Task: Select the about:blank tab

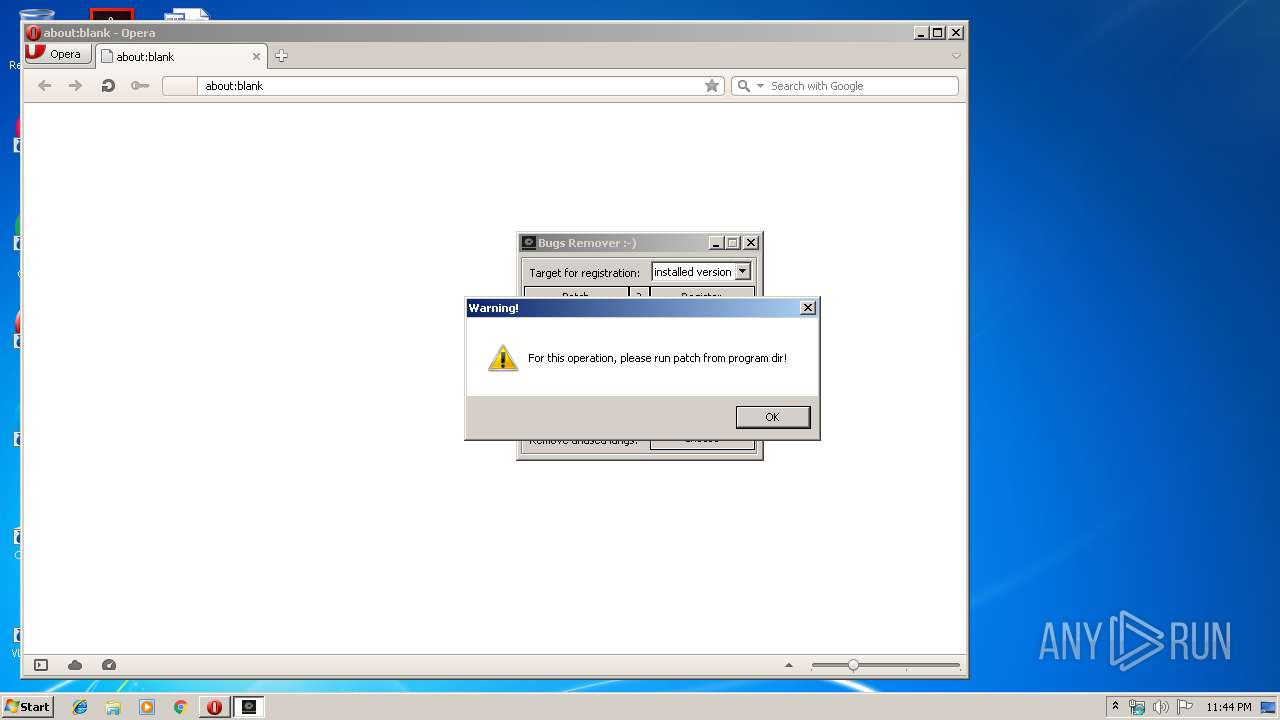Action: [x=180, y=57]
